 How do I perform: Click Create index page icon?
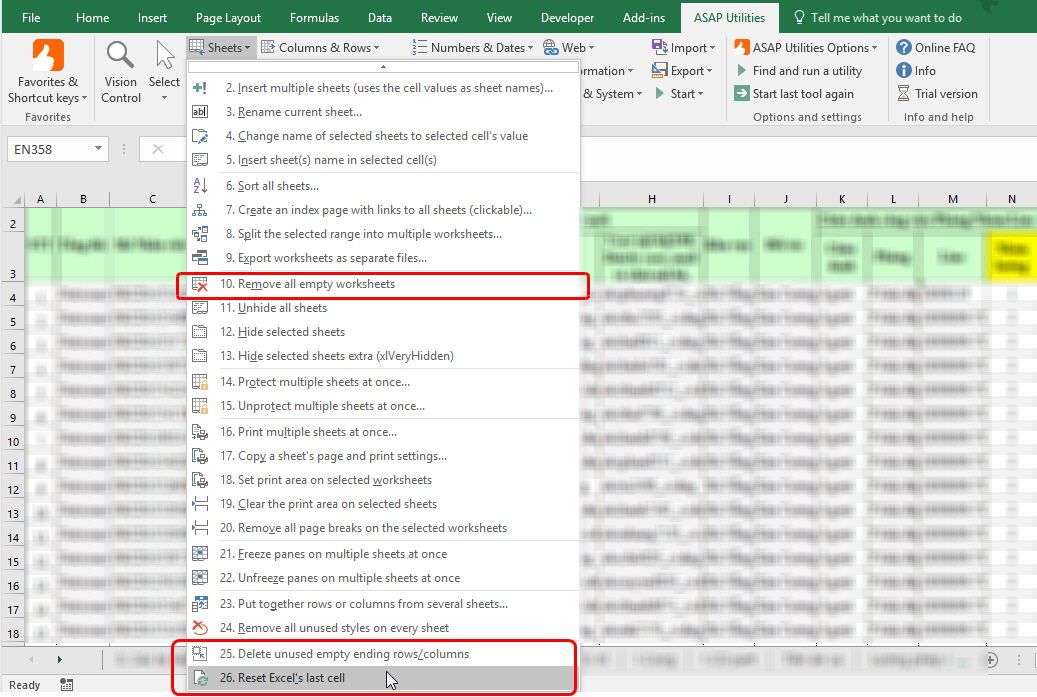coord(200,210)
